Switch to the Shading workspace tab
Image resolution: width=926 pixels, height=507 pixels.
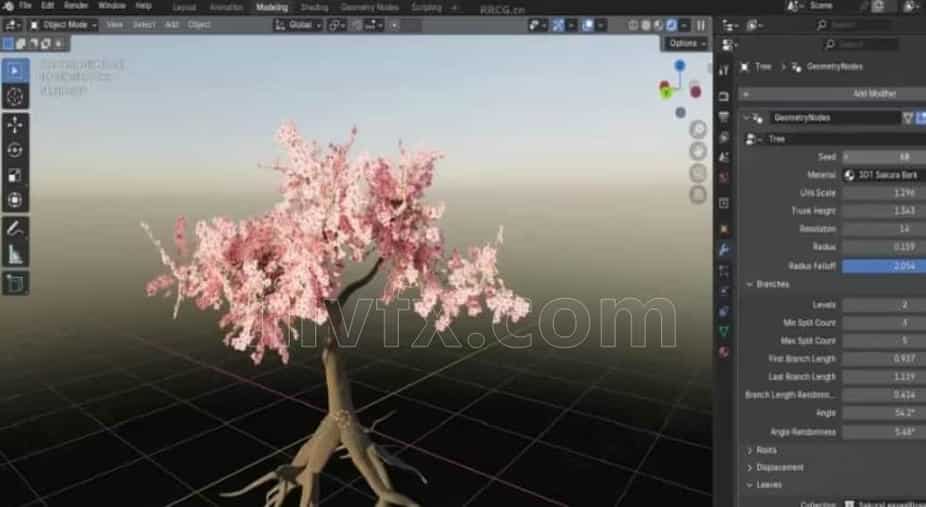(x=314, y=8)
